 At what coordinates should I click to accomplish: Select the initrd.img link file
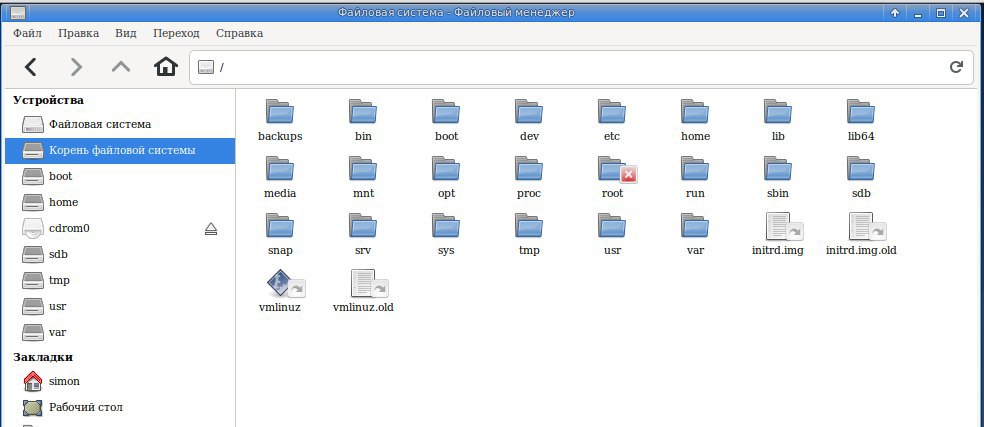[x=778, y=234]
